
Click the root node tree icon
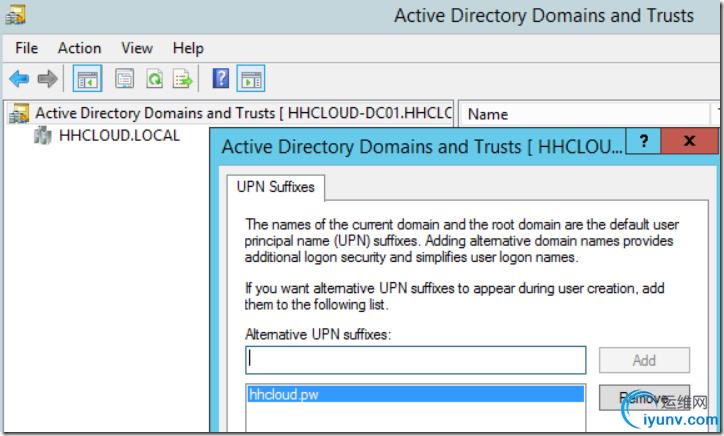(x=19, y=114)
